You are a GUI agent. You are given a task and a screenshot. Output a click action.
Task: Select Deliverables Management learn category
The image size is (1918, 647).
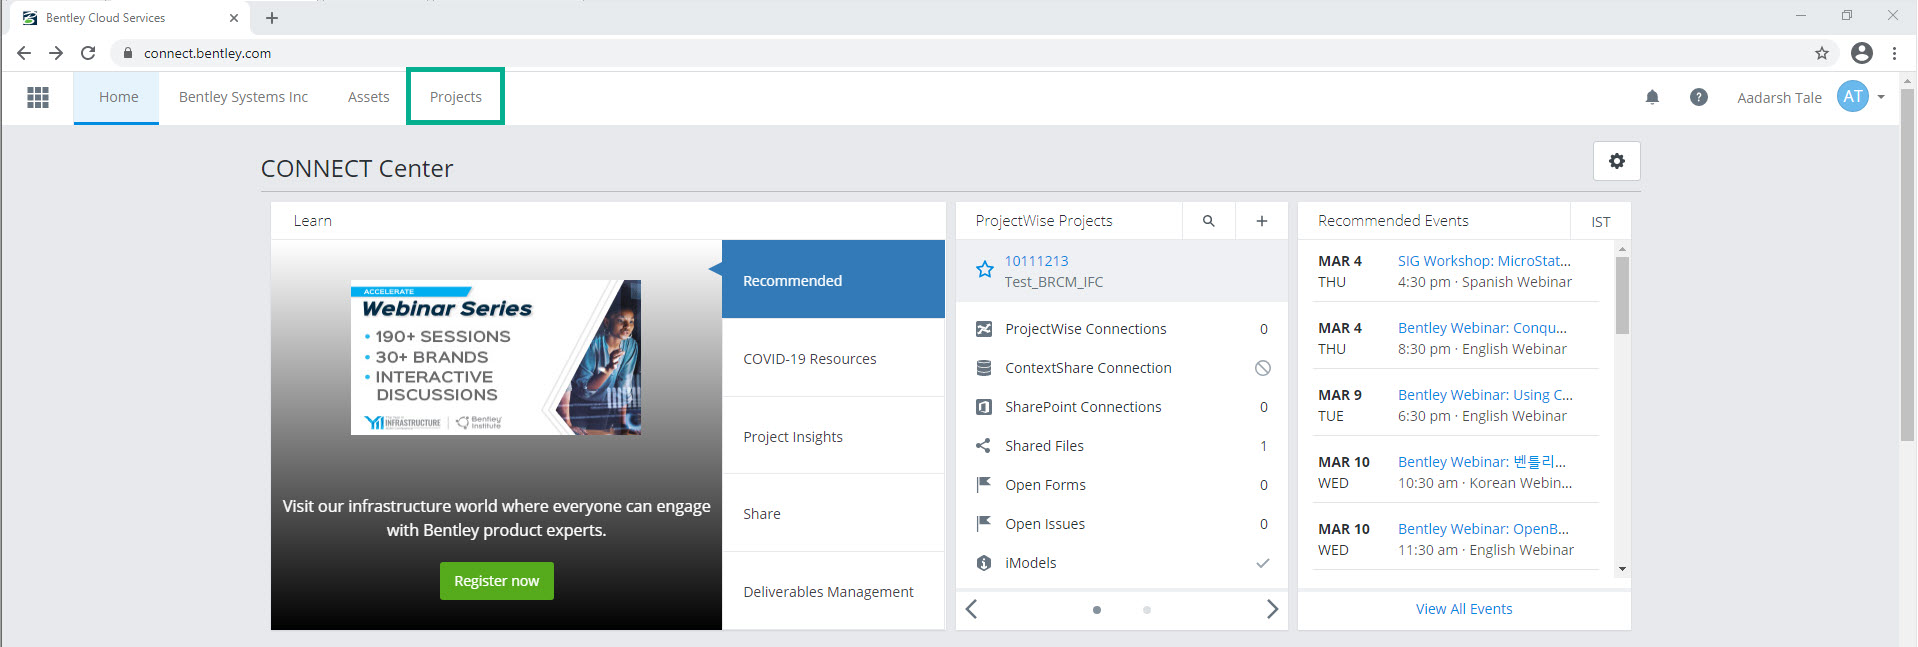(833, 591)
